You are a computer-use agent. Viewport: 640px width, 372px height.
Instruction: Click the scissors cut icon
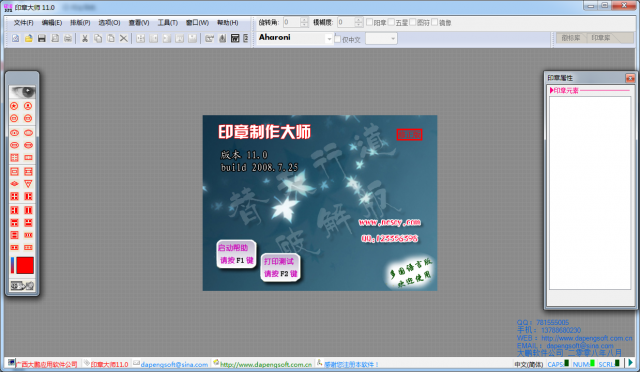coord(85,38)
